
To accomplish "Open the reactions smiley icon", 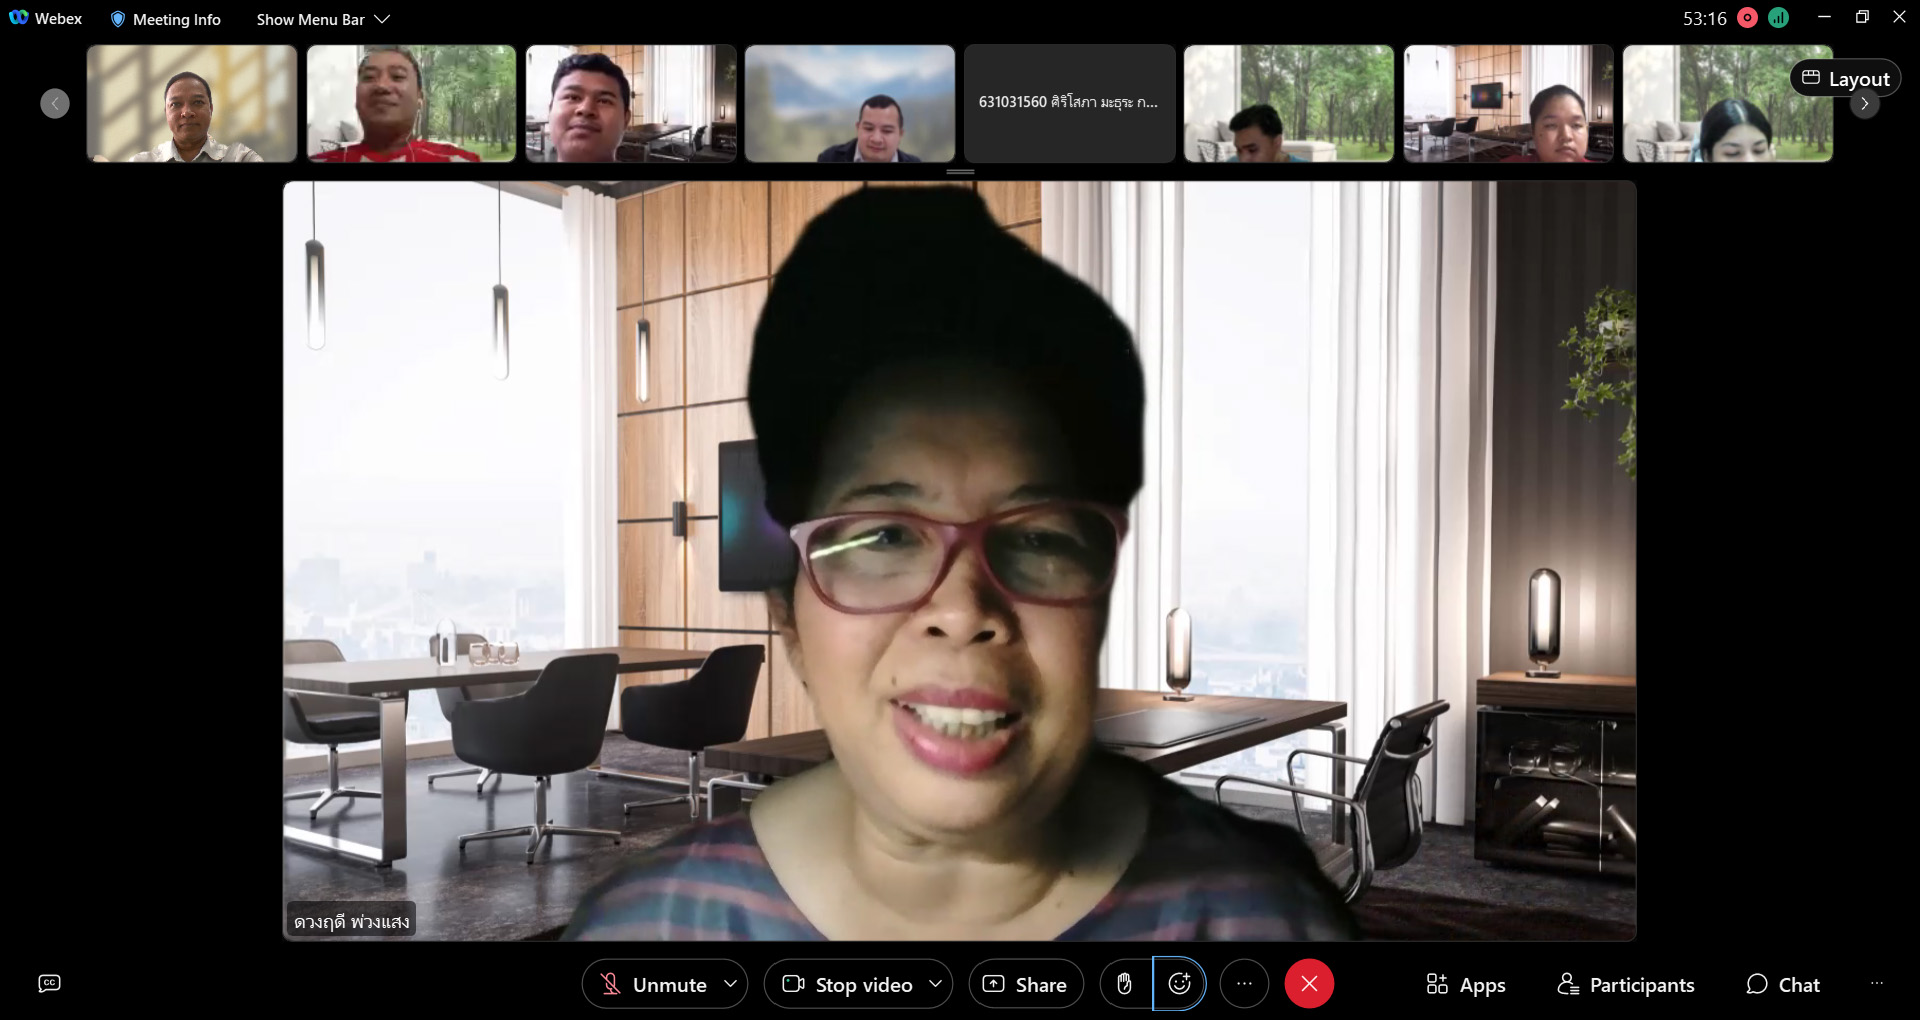I will tap(1179, 984).
